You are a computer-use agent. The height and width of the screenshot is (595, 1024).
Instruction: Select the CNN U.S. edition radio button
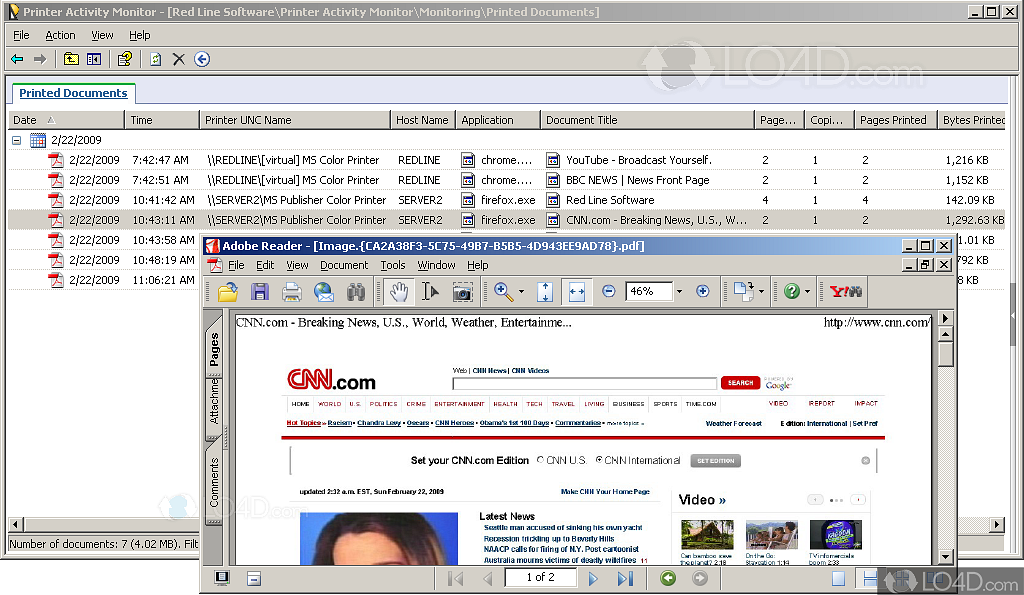[x=541, y=460]
